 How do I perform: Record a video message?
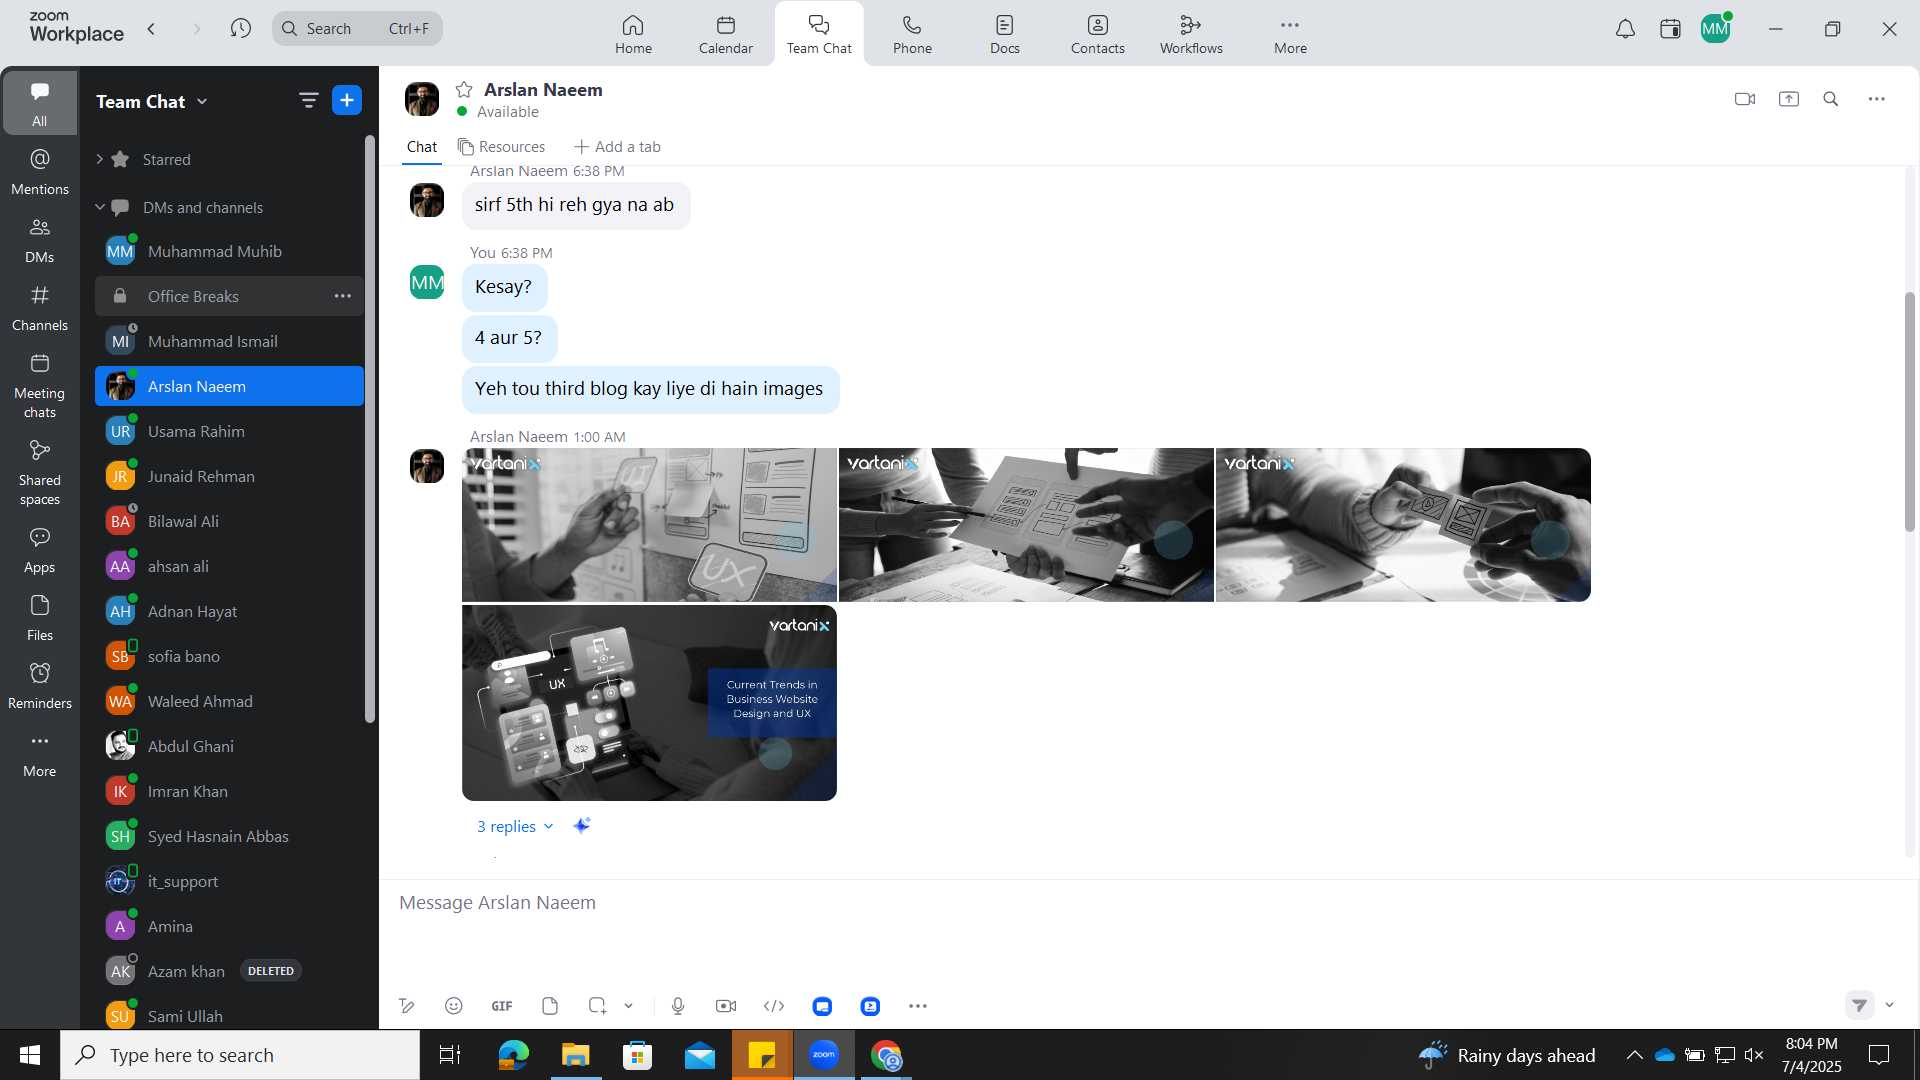tap(726, 1006)
